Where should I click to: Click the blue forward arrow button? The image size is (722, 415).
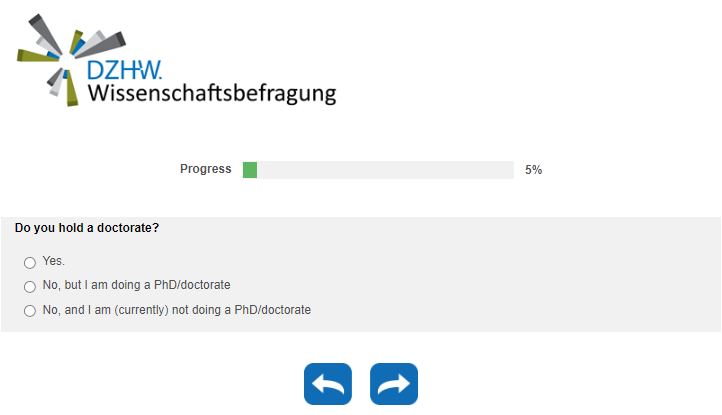394,384
